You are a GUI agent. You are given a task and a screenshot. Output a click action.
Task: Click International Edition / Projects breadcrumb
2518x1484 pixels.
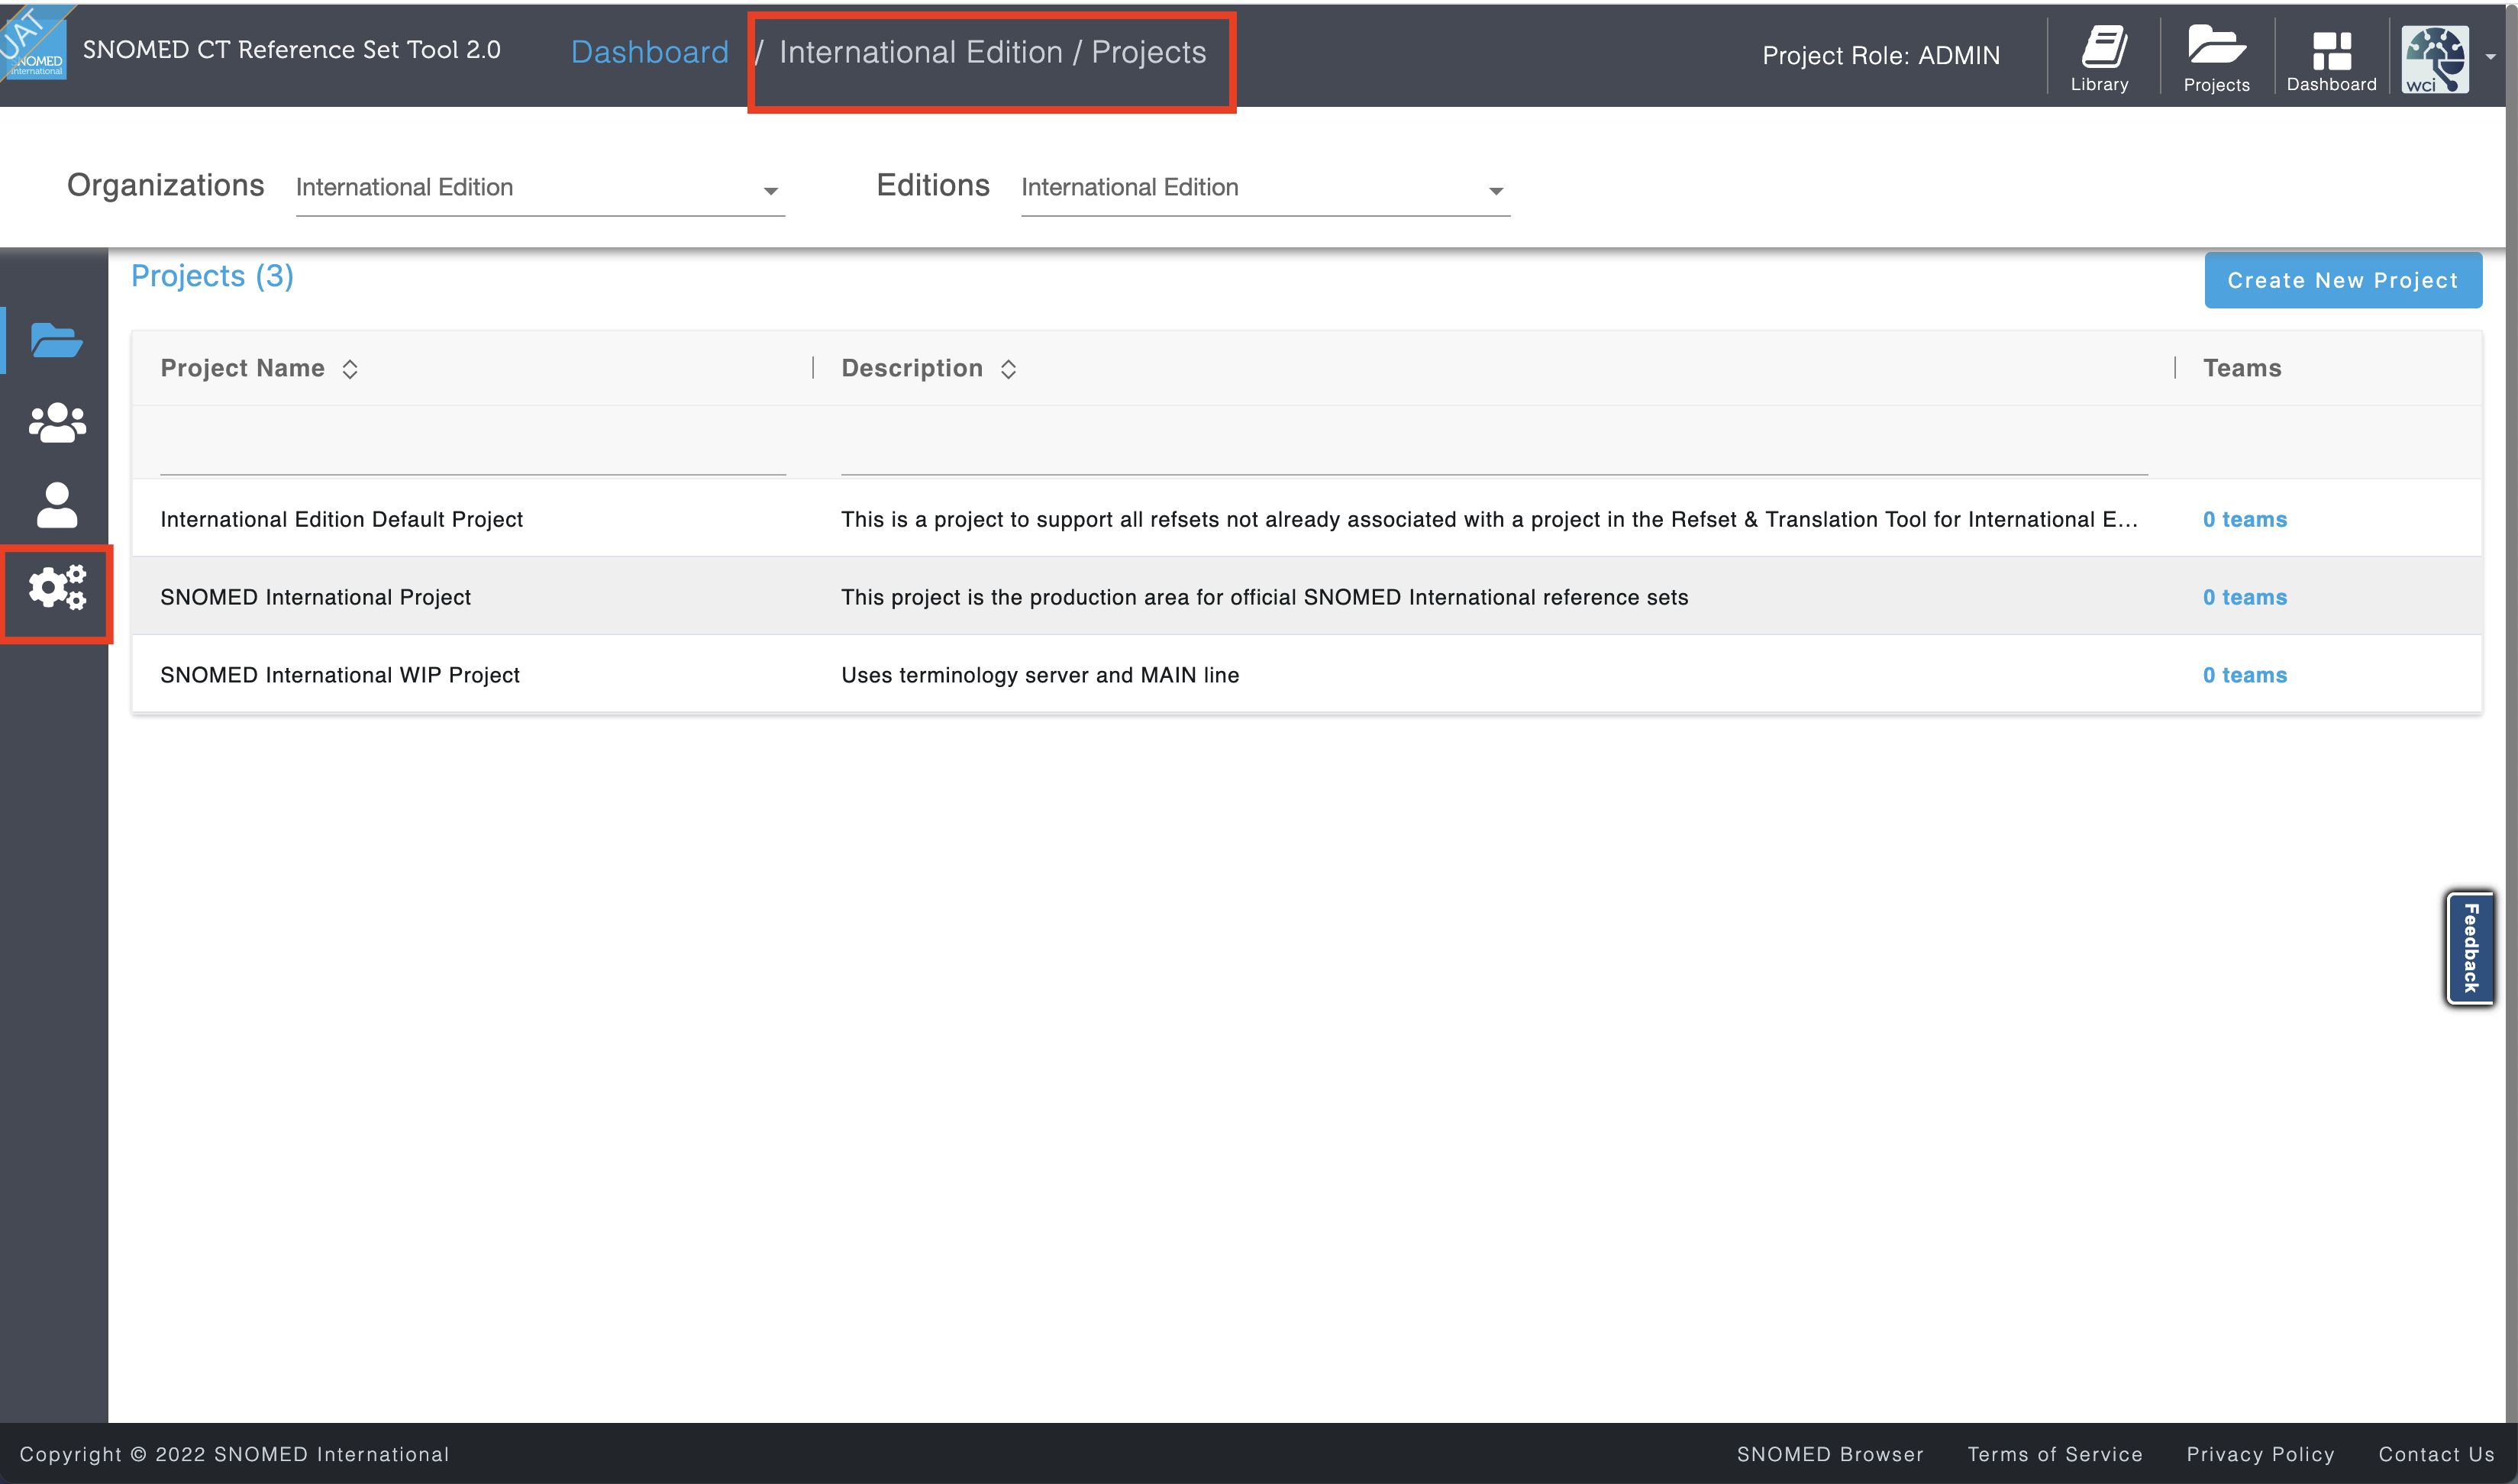click(992, 52)
